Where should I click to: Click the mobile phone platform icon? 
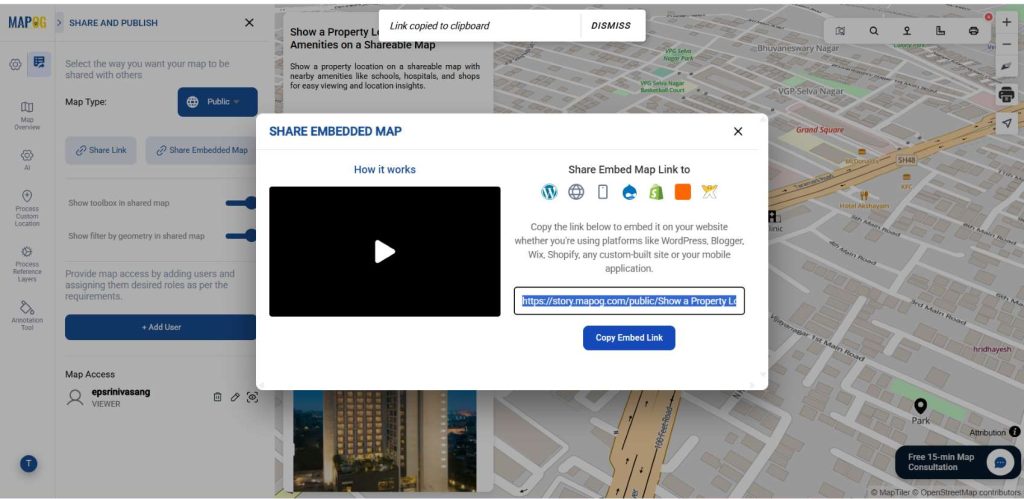point(603,191)
